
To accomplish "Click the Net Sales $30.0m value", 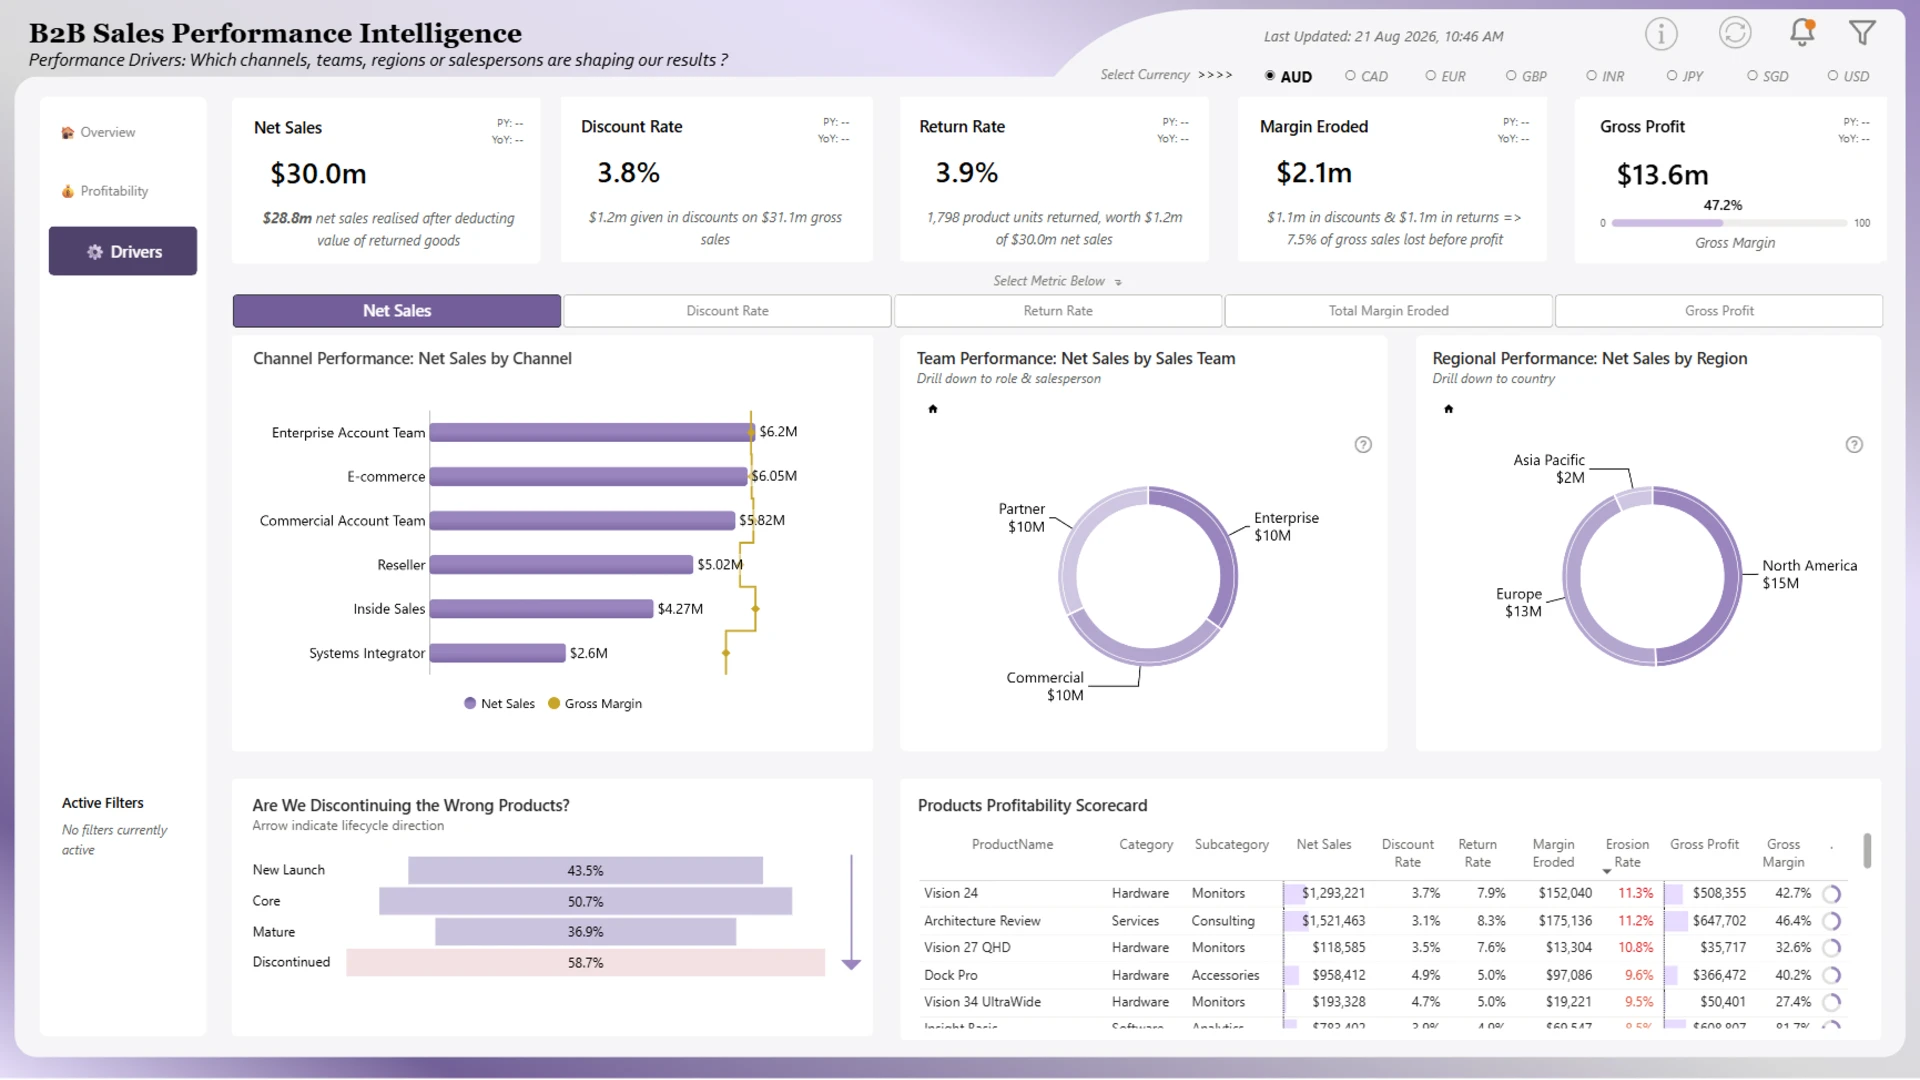I will [318, 174].
